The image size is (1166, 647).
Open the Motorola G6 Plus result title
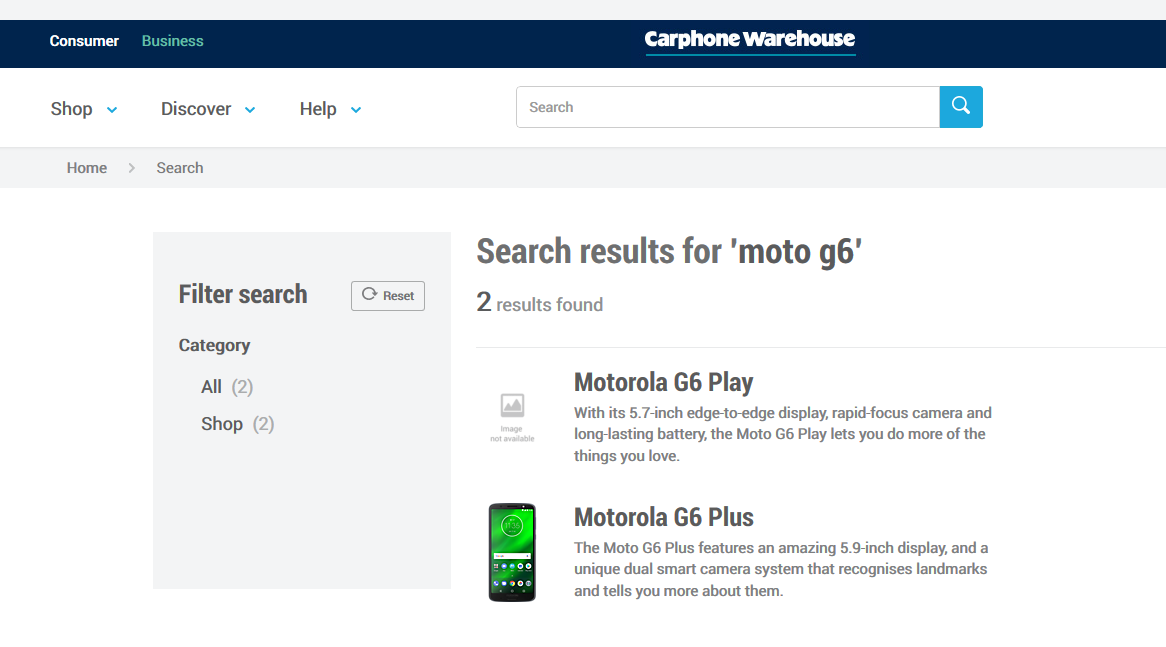663,518
